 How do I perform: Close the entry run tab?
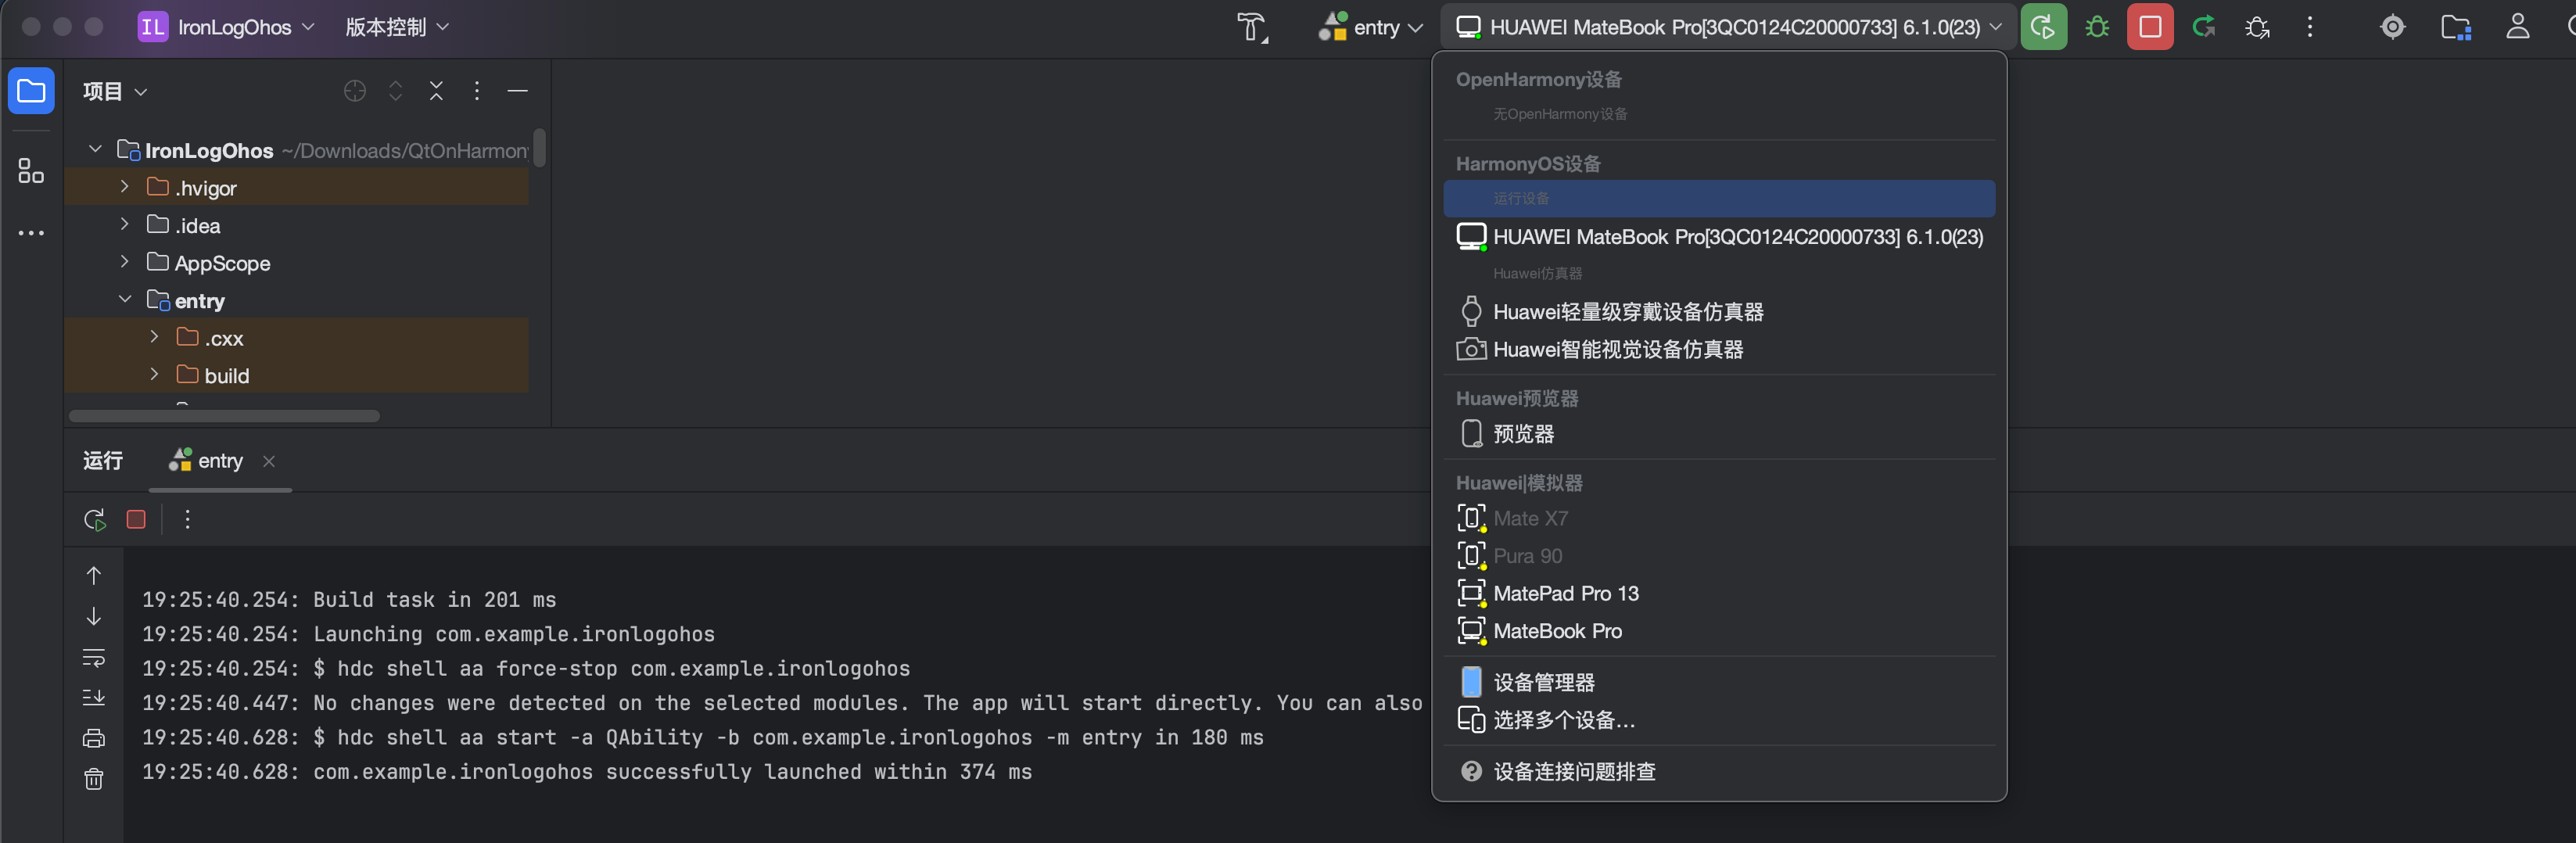[269, 461]
